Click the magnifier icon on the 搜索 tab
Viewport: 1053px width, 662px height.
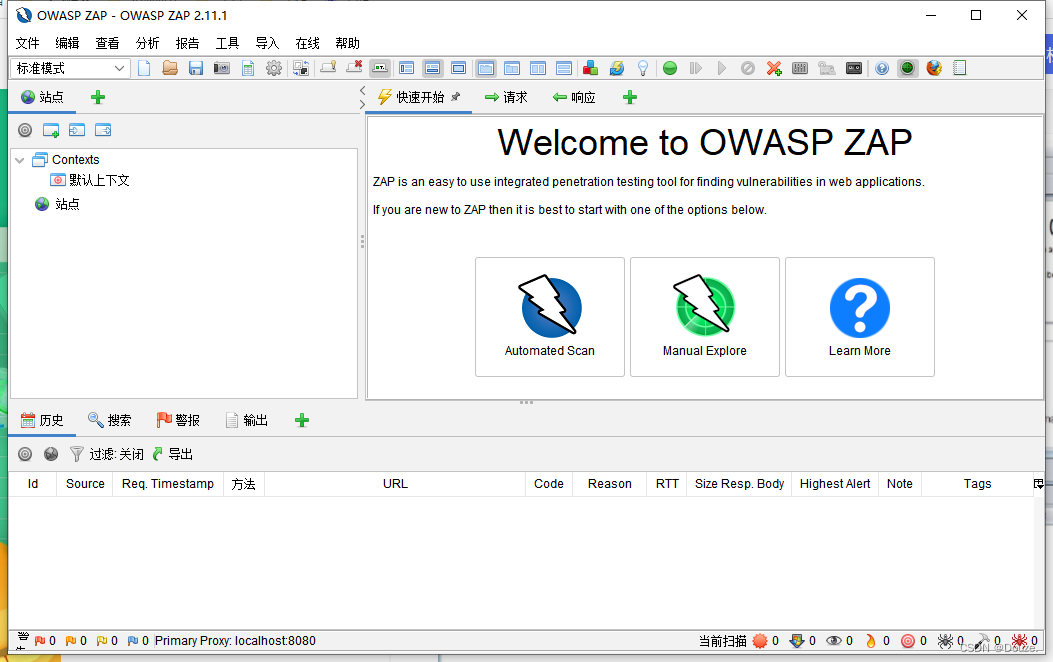coord(95,420)
